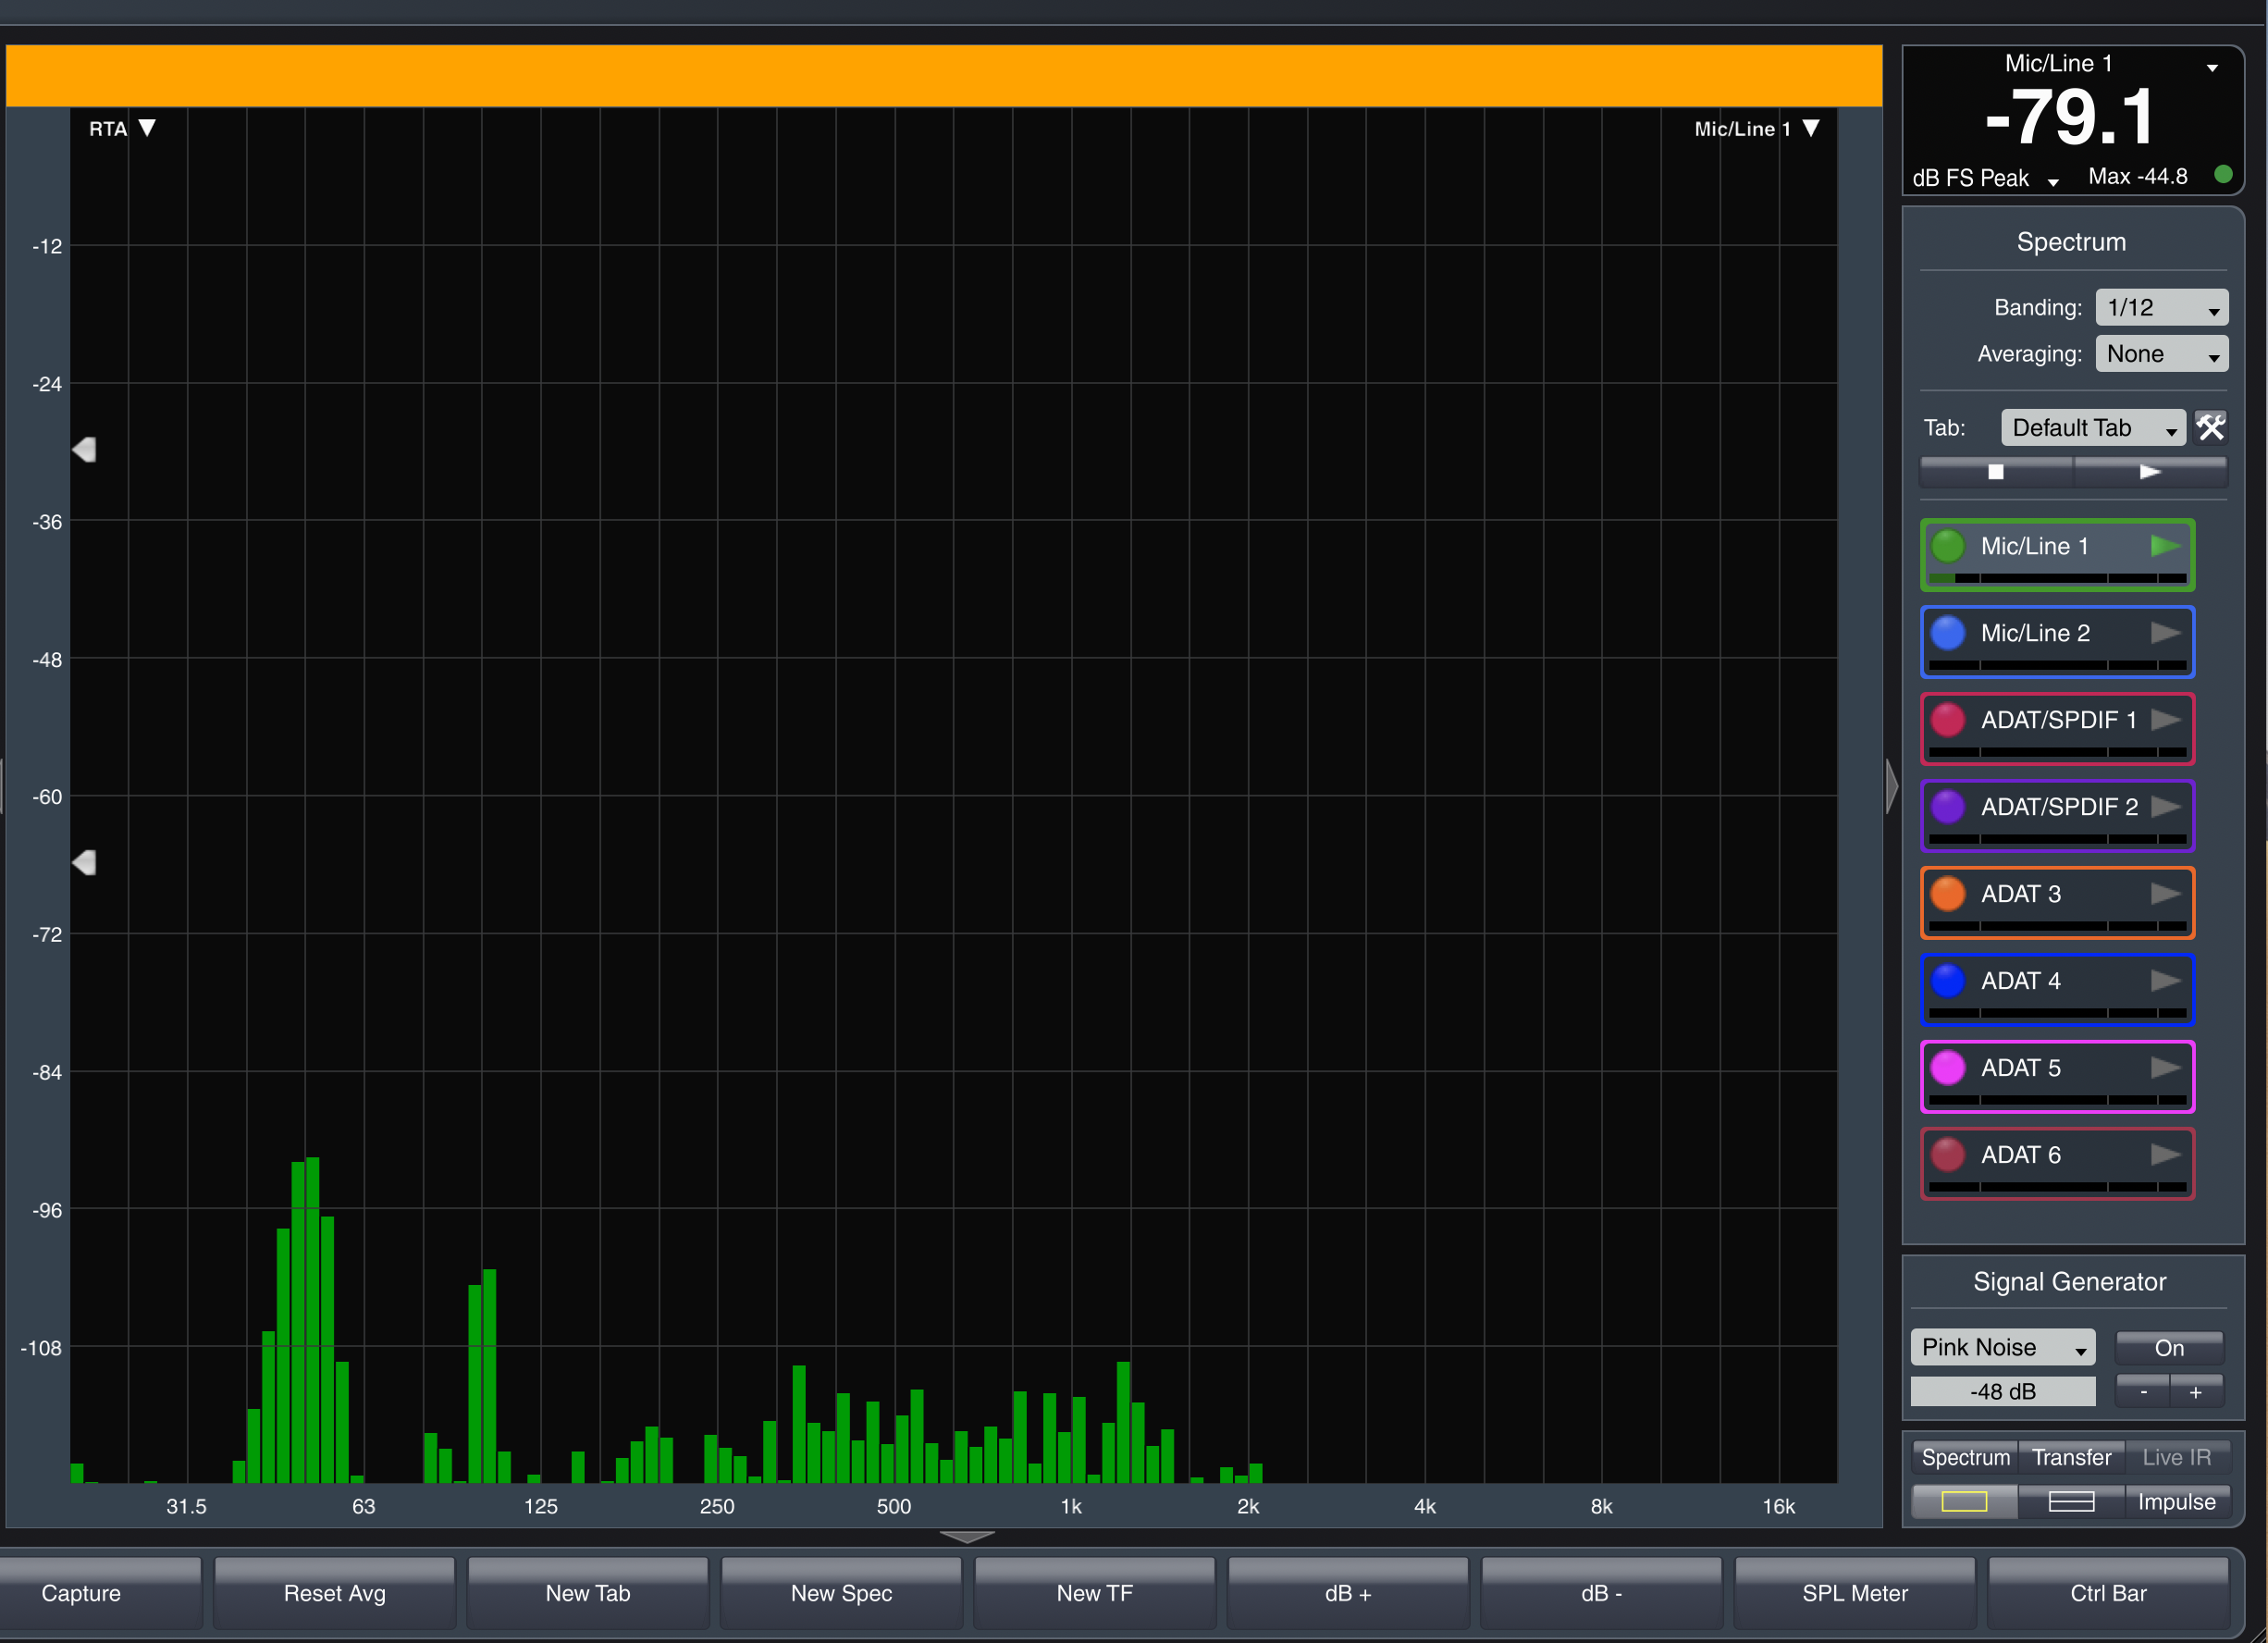2268x1643 pixels.
Task: Toggle green Mic/Line 1 play arrow
Action: point(2165,546)
